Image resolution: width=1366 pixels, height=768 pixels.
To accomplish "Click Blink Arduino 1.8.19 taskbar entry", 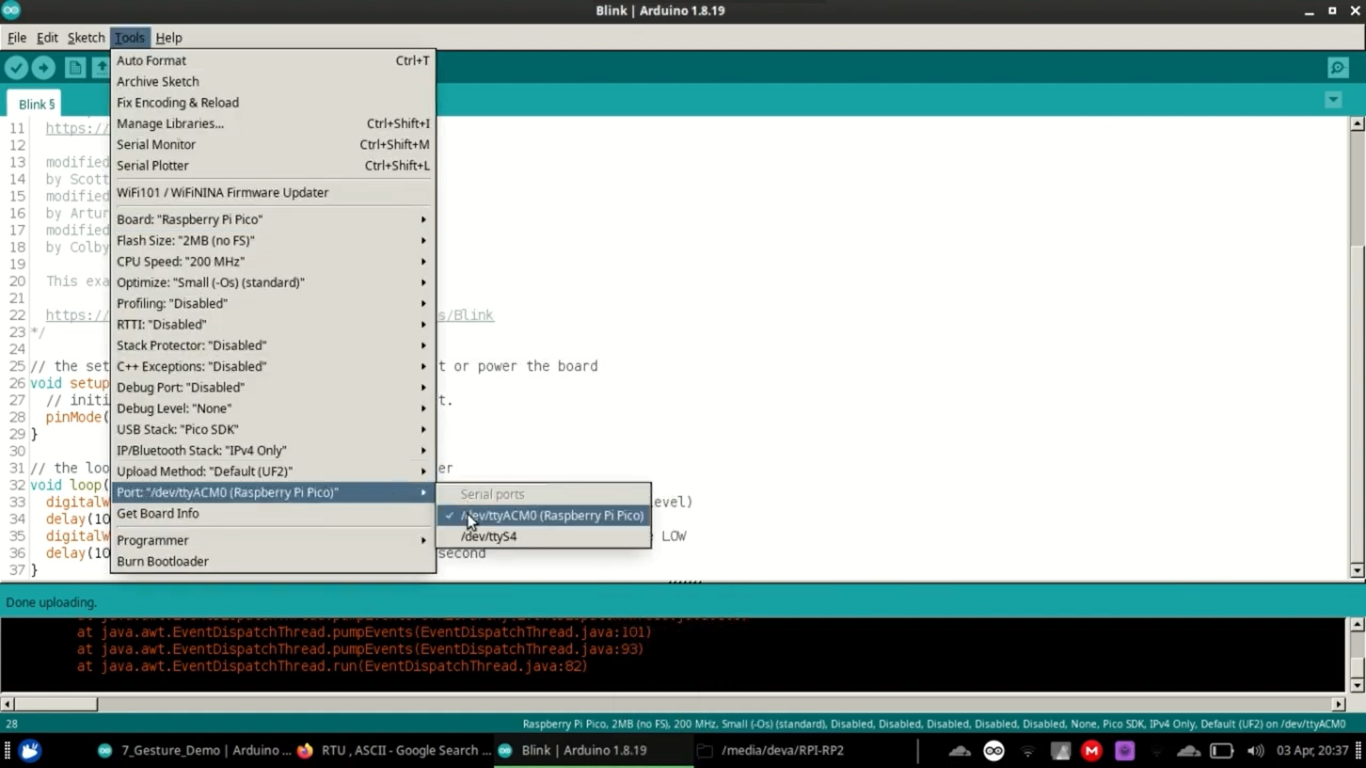I will [573, 750].
